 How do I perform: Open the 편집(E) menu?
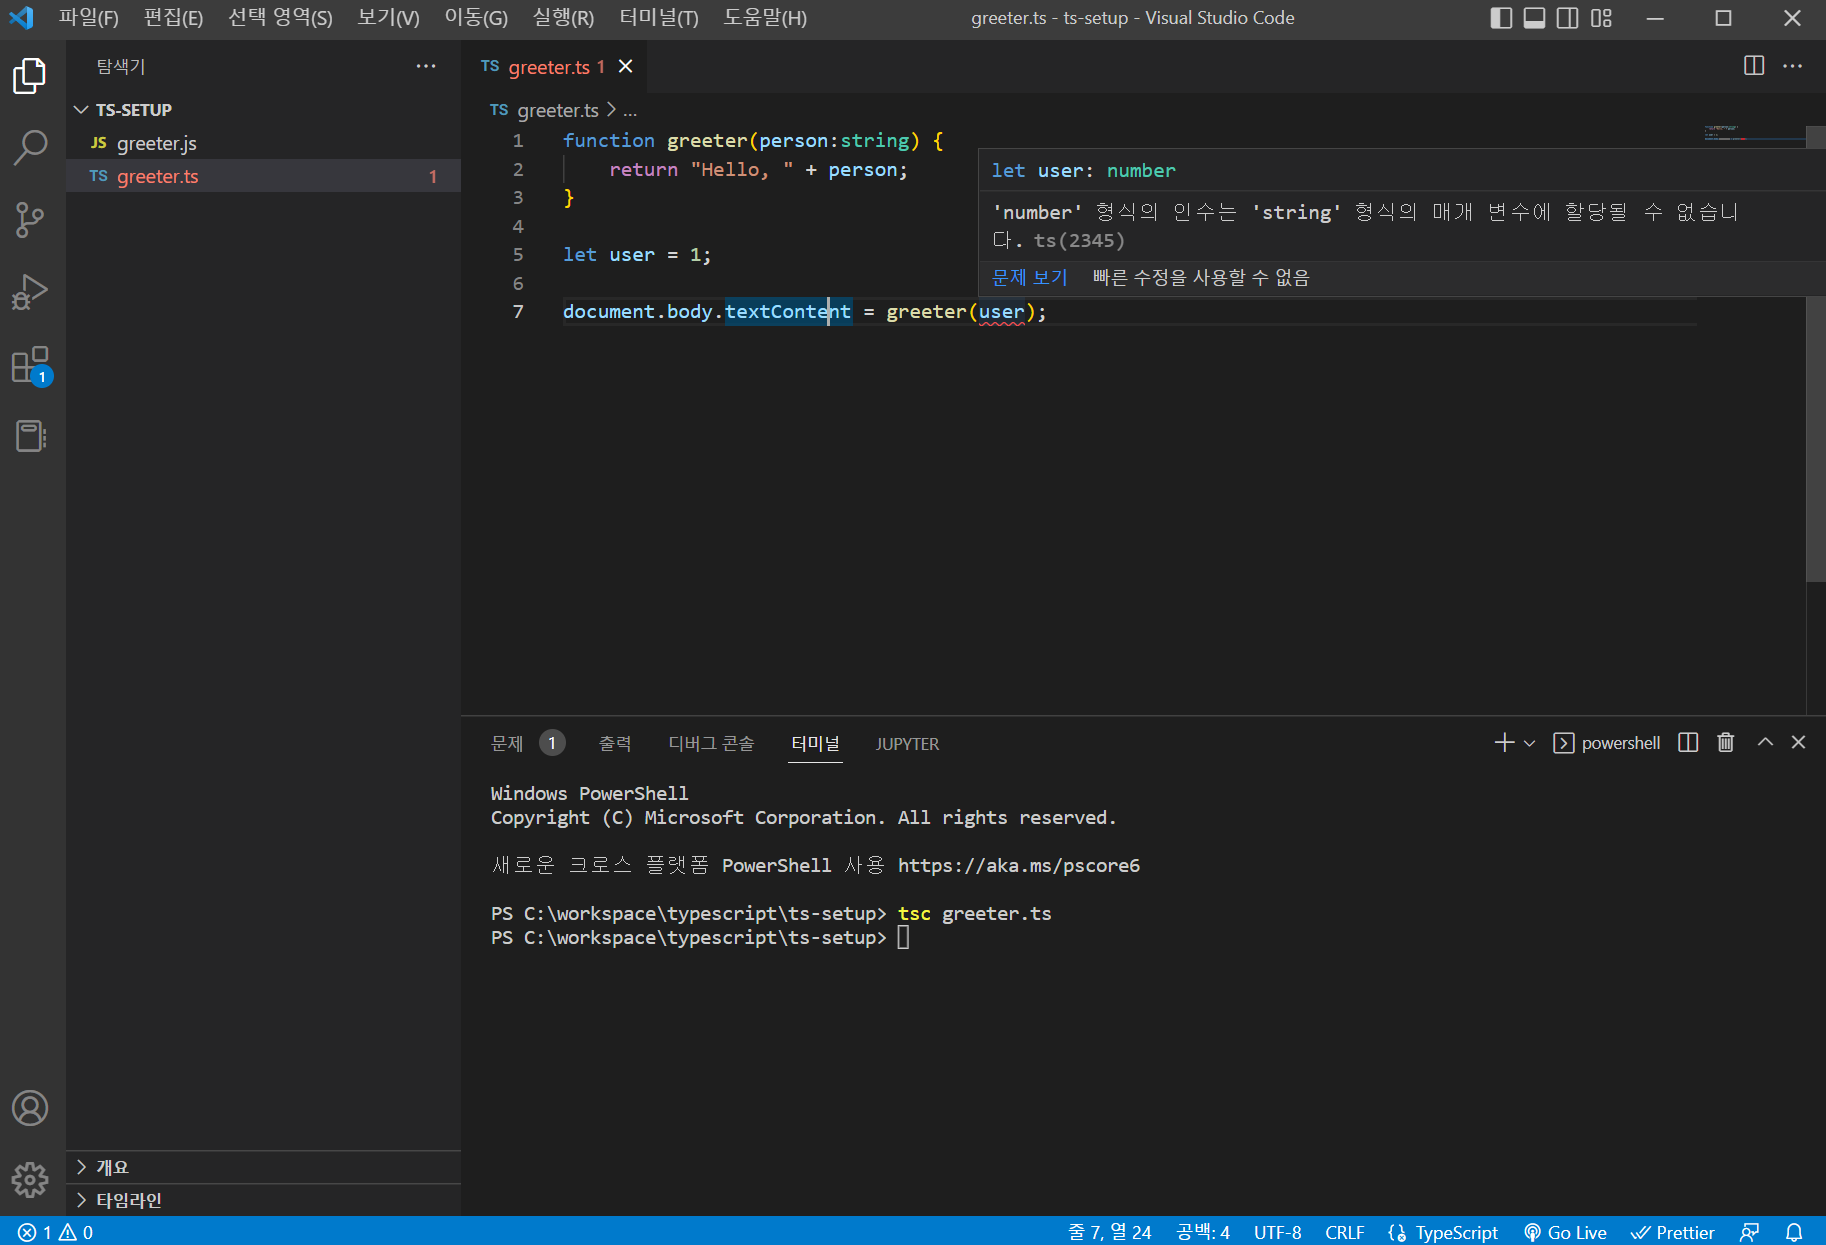tap(173, 18)
